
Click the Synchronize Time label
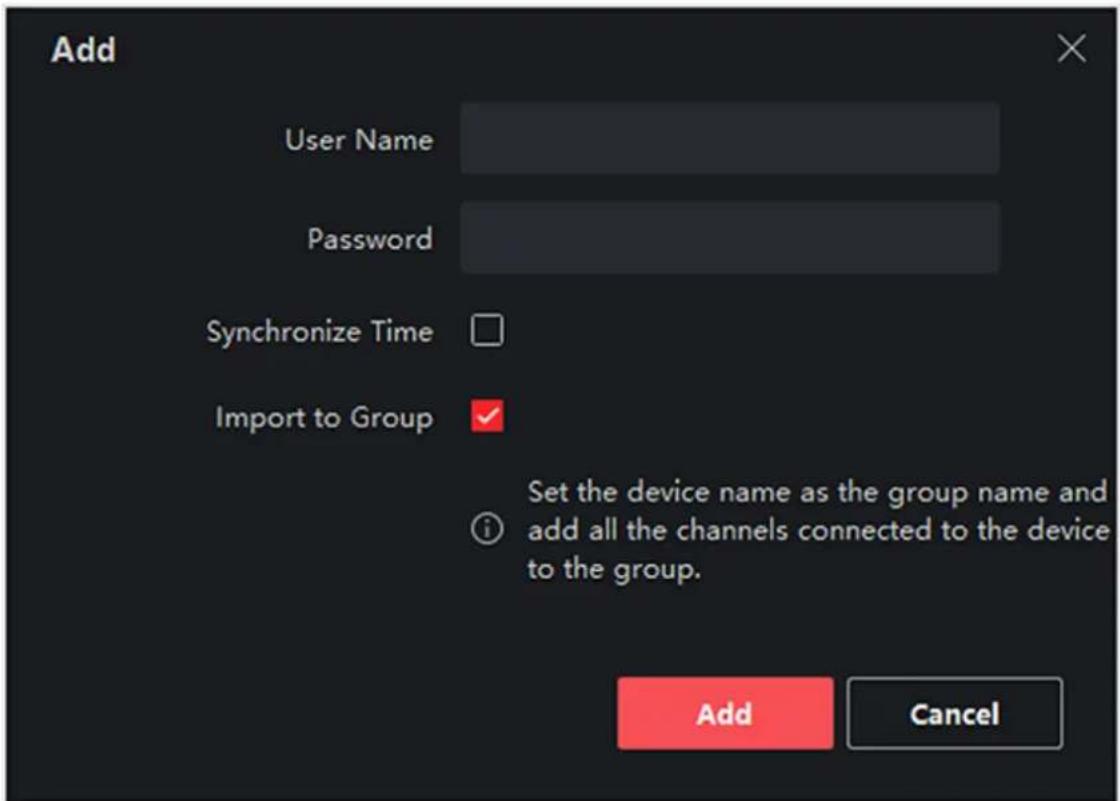[319, 332]
